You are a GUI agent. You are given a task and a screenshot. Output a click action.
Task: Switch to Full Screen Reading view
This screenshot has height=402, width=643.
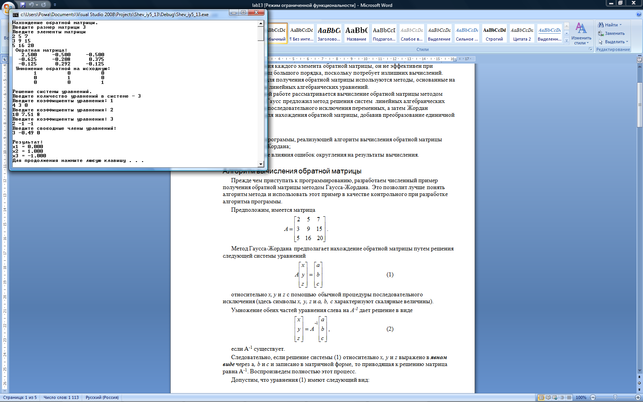tap(548, 397)
